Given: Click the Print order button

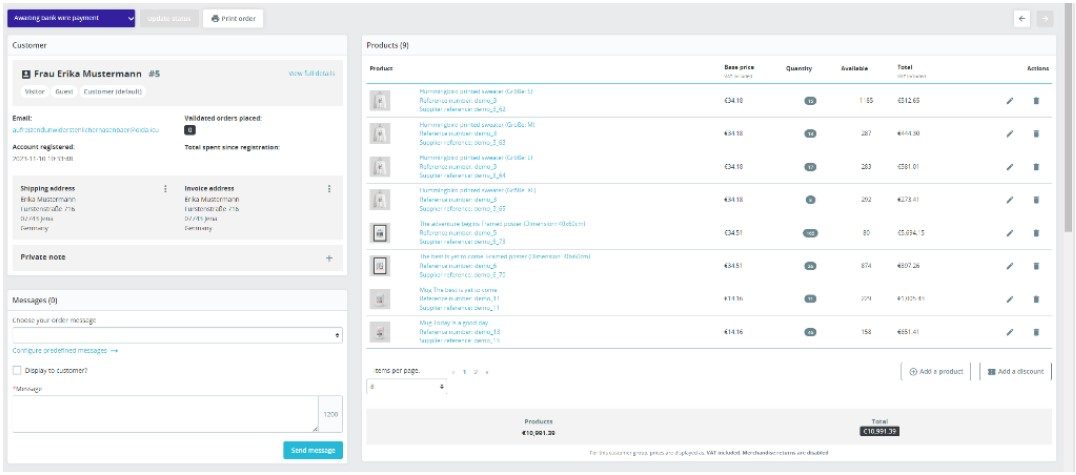Looking at the screenshot, I should [x=233, y=19].
